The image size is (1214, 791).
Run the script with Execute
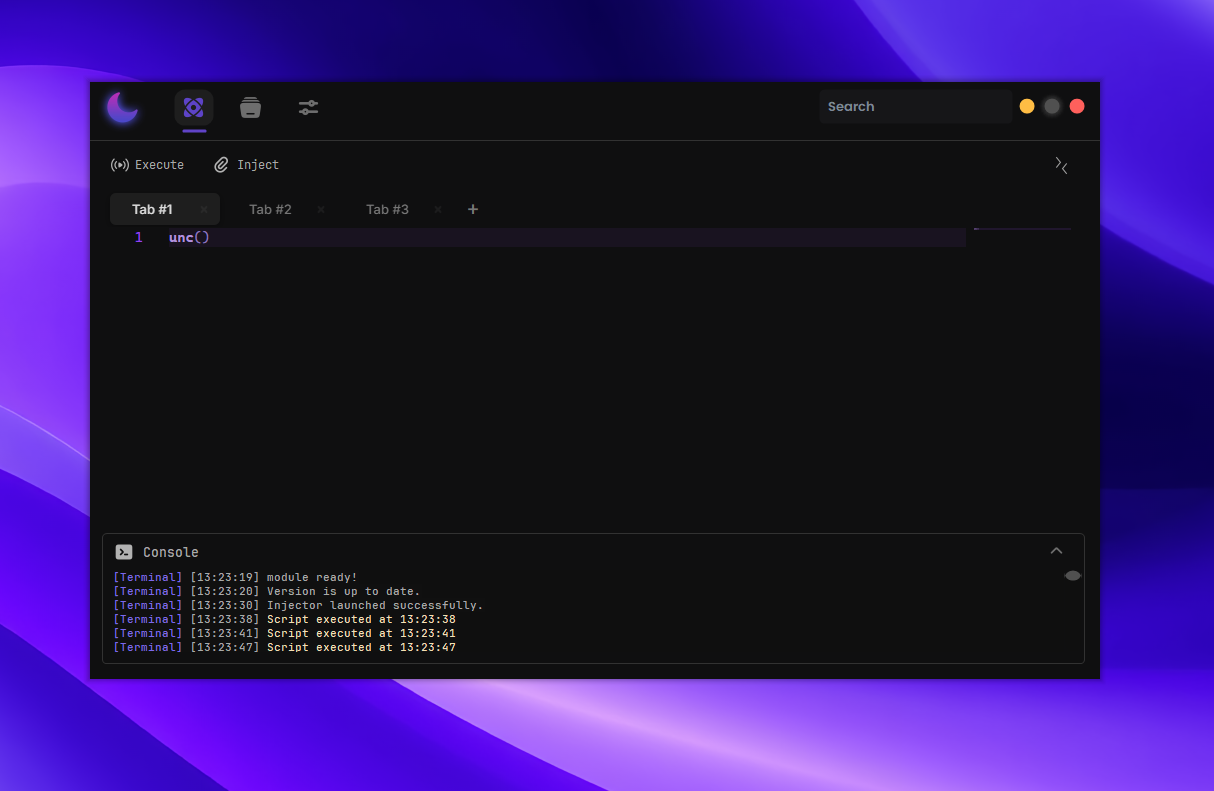[147, 165]
